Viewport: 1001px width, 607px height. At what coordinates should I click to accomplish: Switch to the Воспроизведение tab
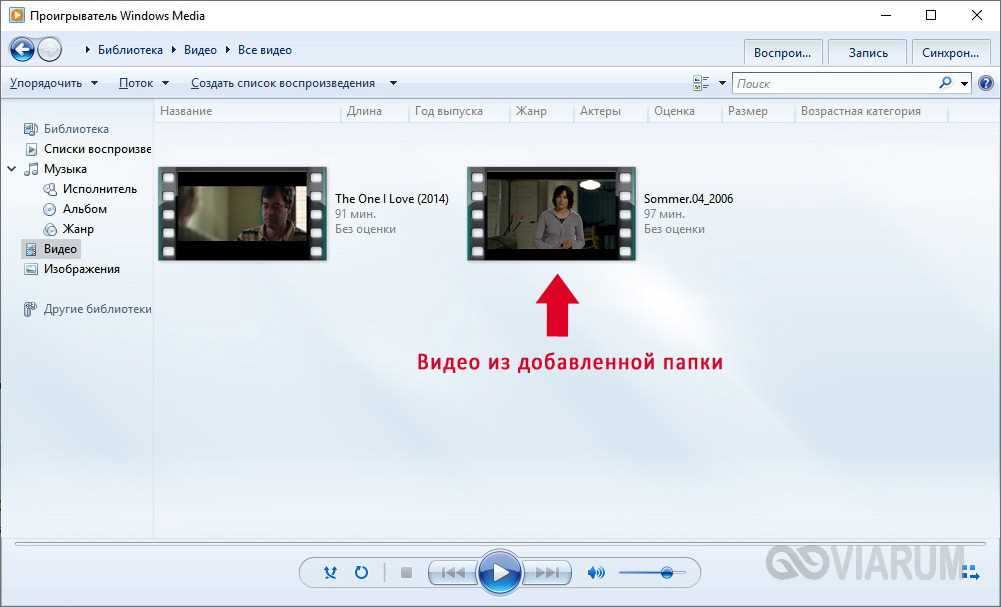pyautogui.click(x=782, y=52)
